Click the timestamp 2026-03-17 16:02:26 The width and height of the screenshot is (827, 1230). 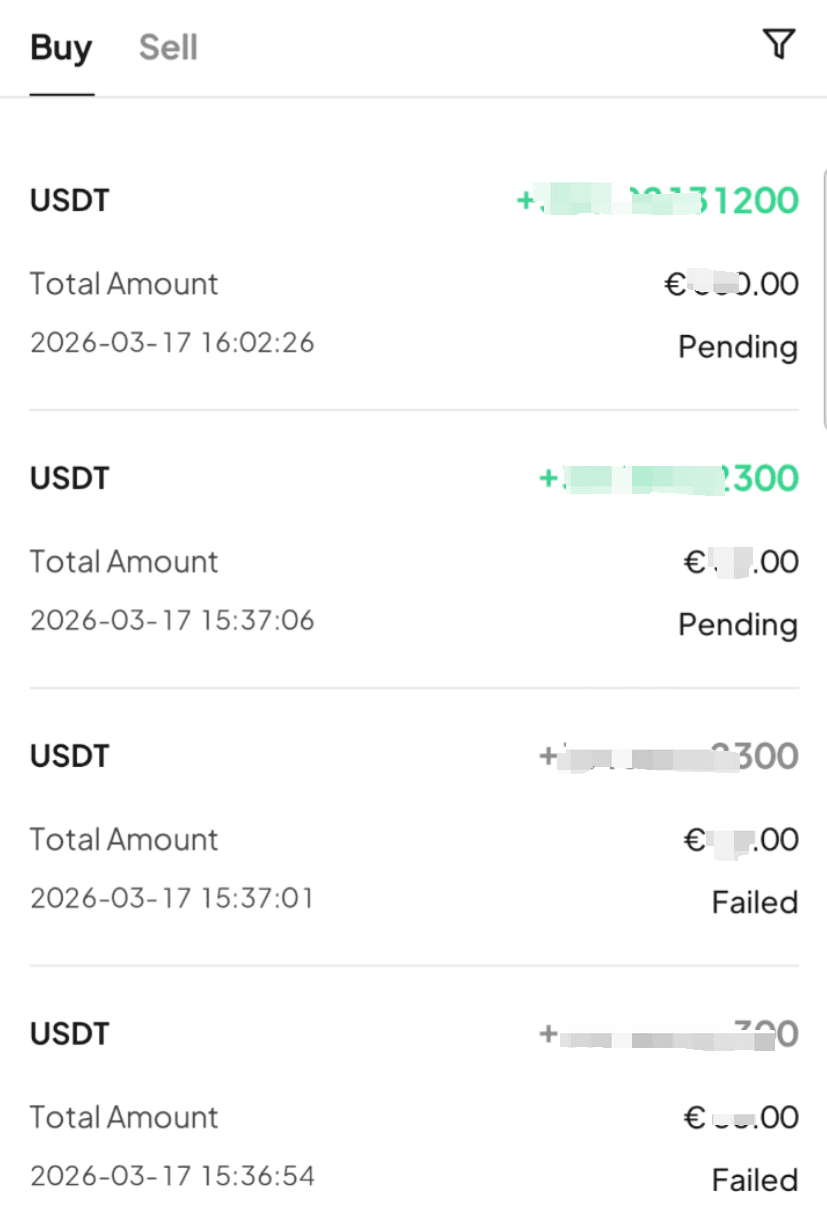point(172,343)
